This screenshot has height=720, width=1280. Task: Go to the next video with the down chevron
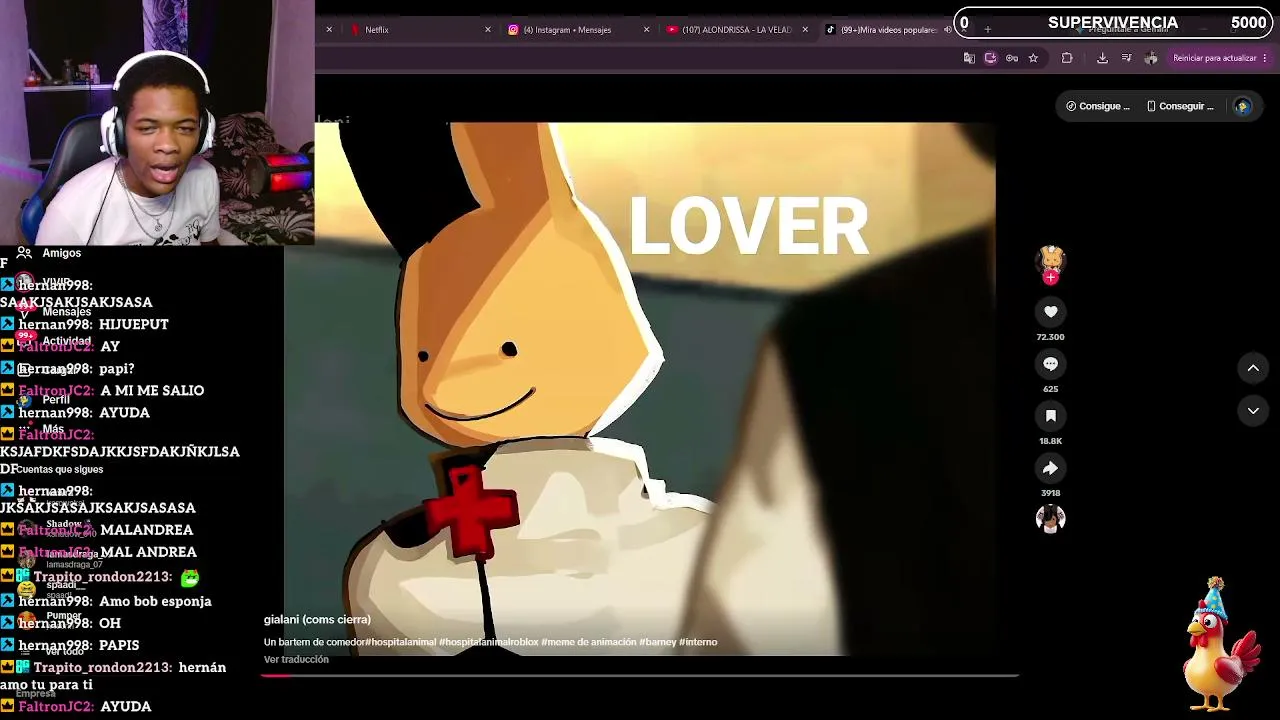(x=1253, y=411)
